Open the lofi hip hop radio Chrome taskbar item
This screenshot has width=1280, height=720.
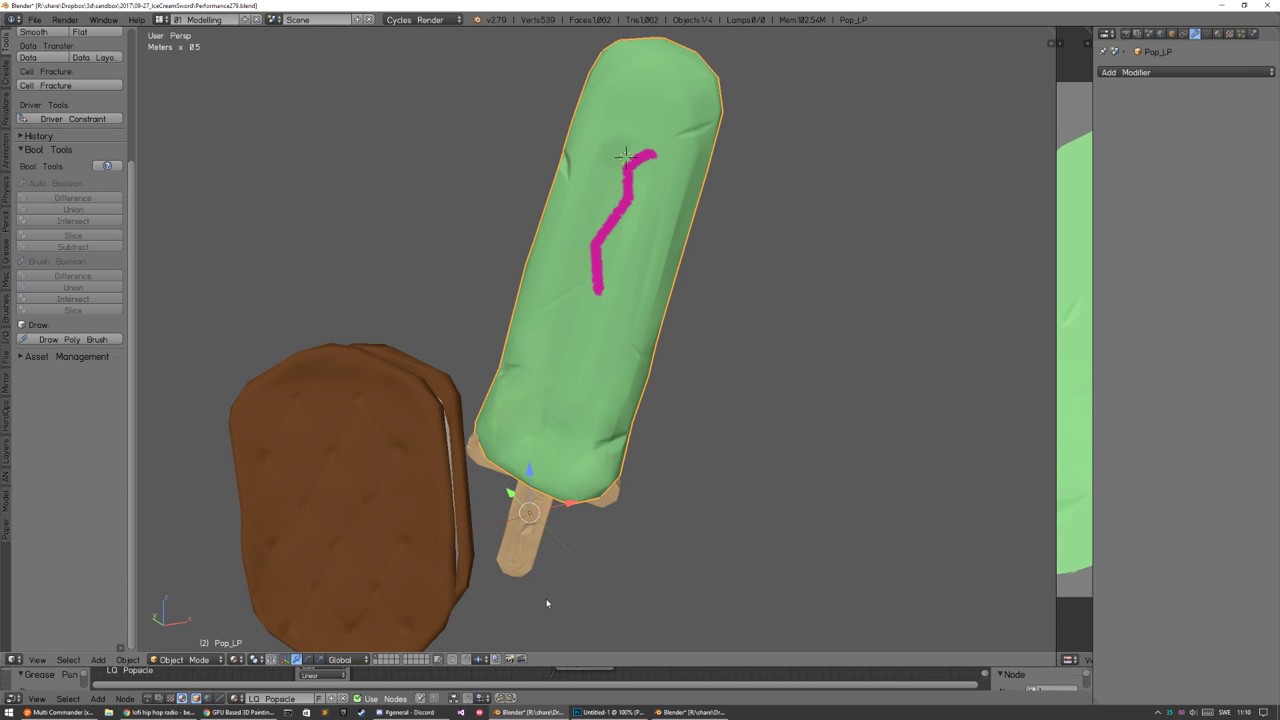pos(157,712)
